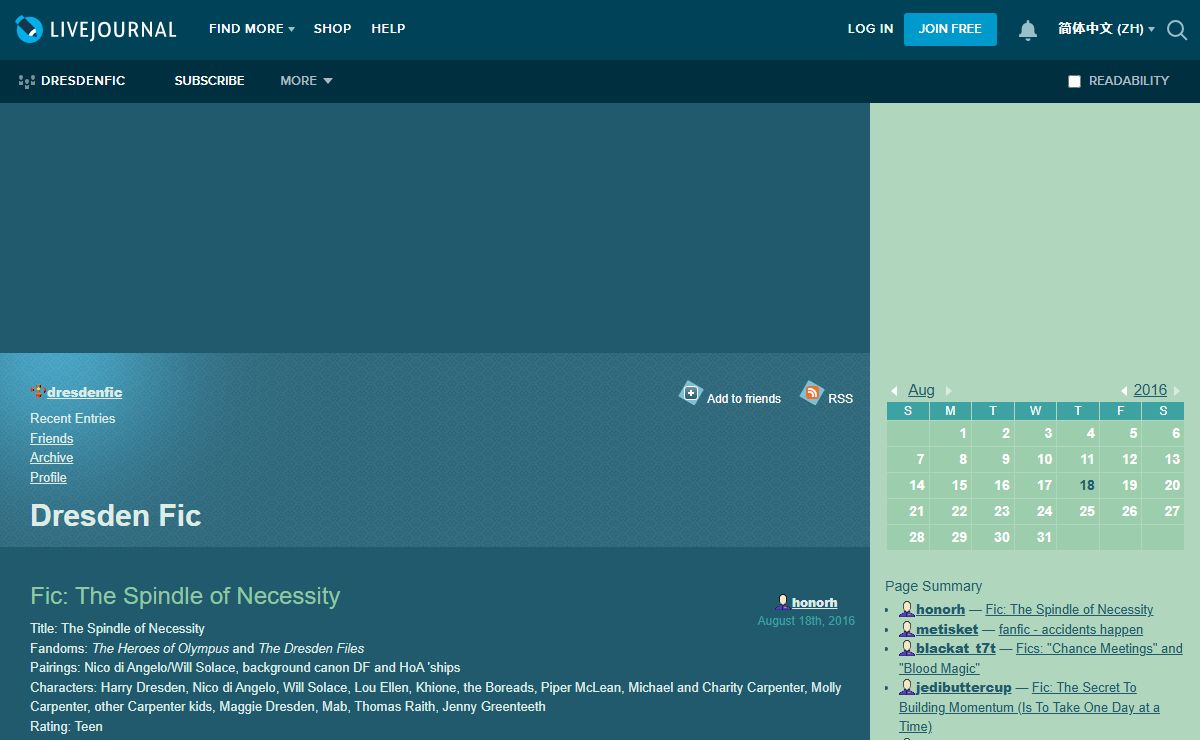Open Page Summary link fanfic - accidents happen
Image resolution: width=1200 pixels, height=740 pixels.
pos(1070,629)
